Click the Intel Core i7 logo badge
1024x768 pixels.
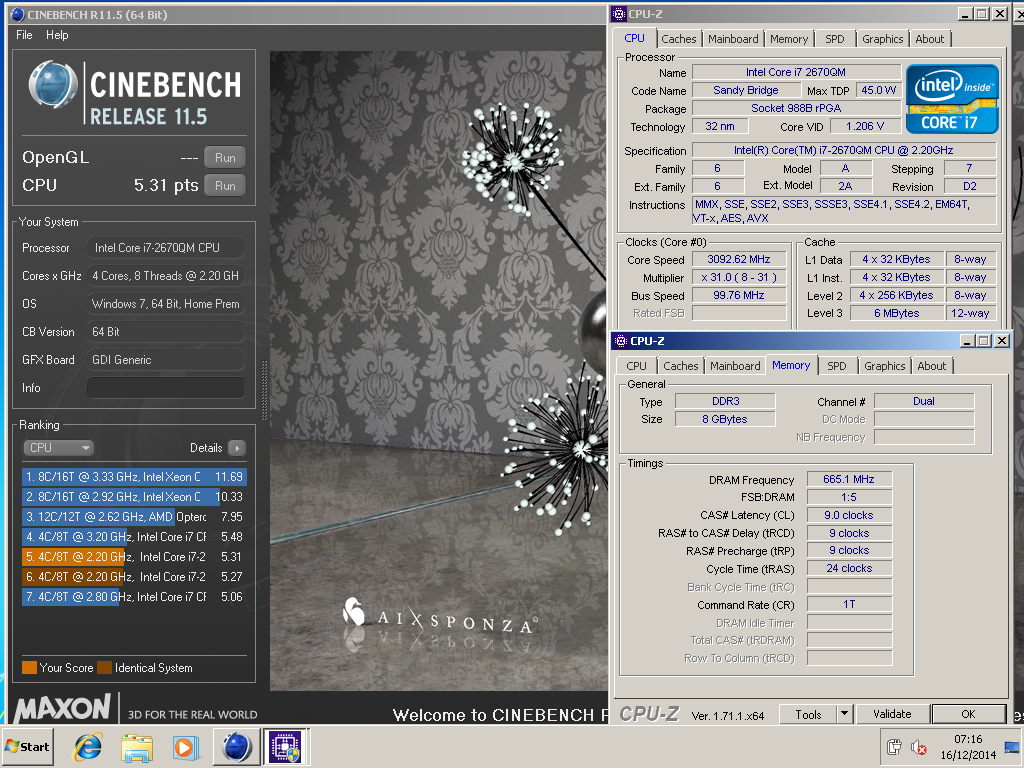point(952,99)
